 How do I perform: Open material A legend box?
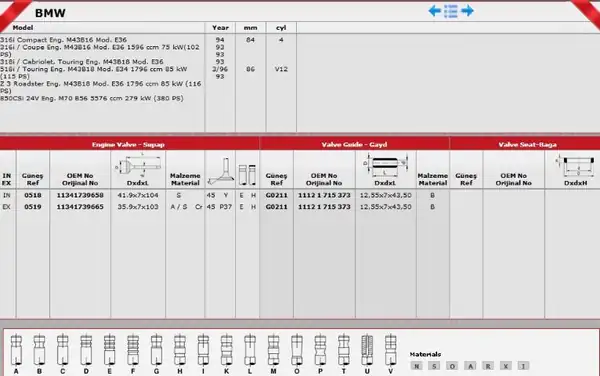[x=470, y=366]
